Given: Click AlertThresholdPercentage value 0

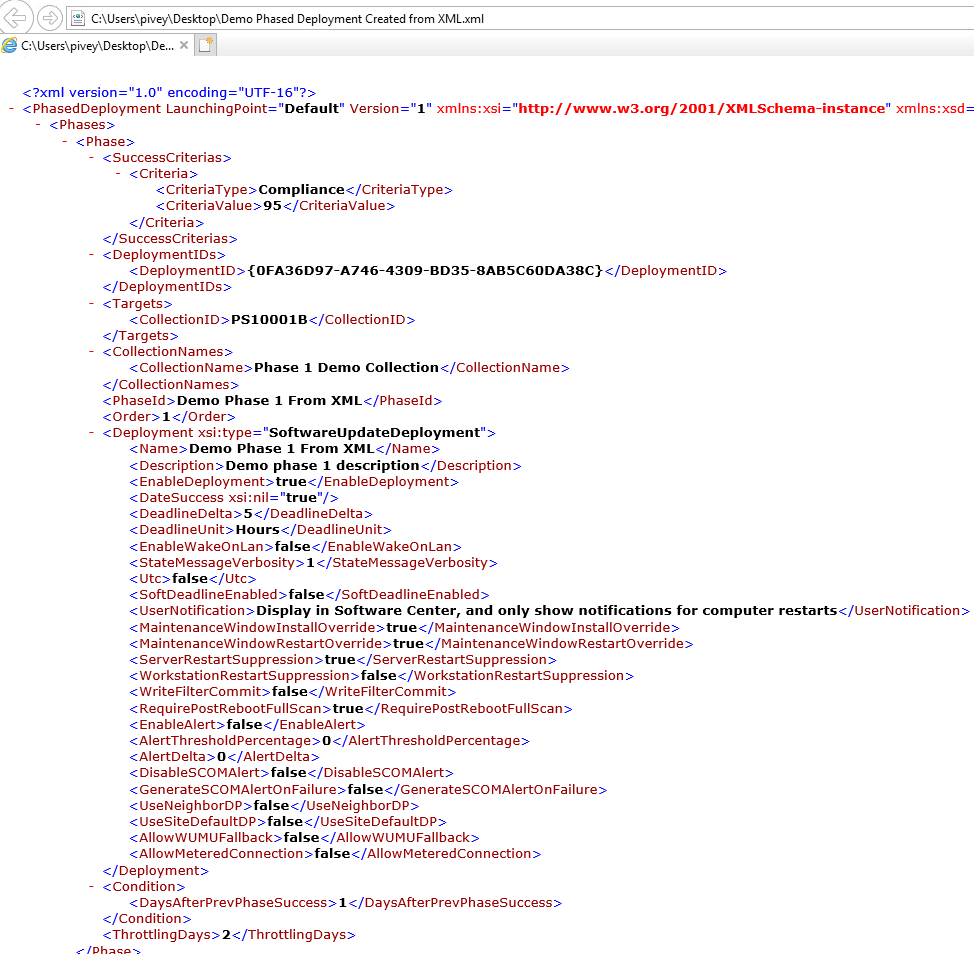Looking at the screenshot, I should (x=327, y=741).
